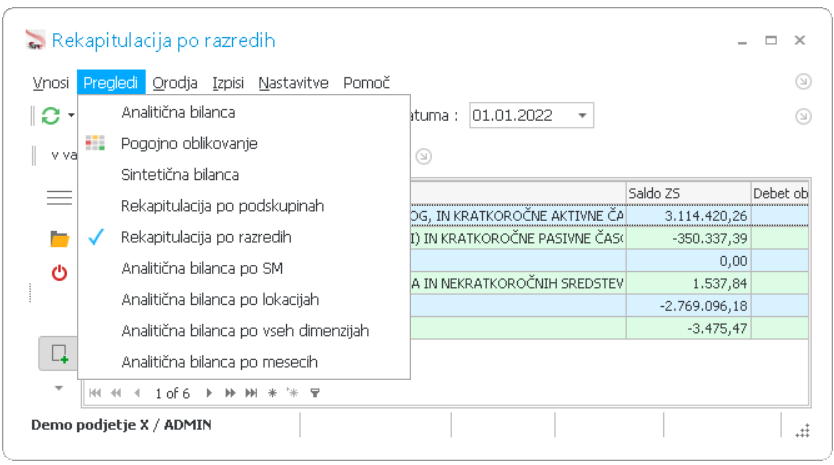Open the Pomoč menu
Image resolution: width=834 pixels, height=465 pixels.
click(366, 82)
